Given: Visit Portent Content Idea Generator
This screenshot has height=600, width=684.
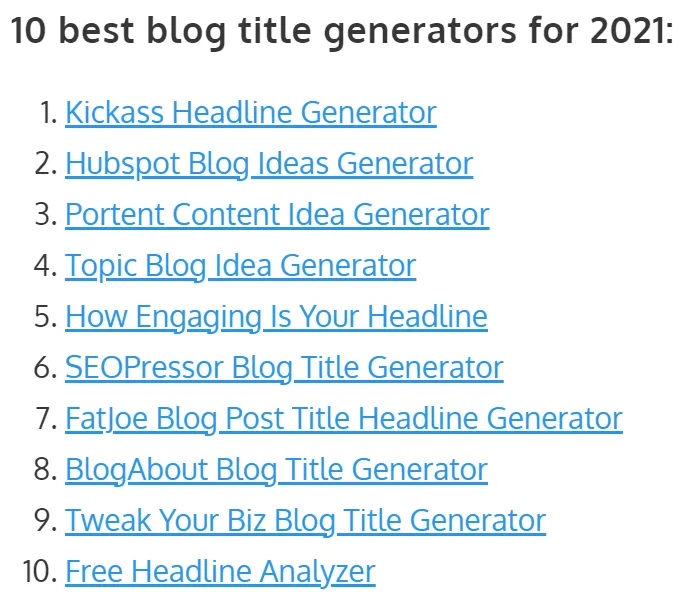Looking at the screenshot, I should click(x=277, y=214).
